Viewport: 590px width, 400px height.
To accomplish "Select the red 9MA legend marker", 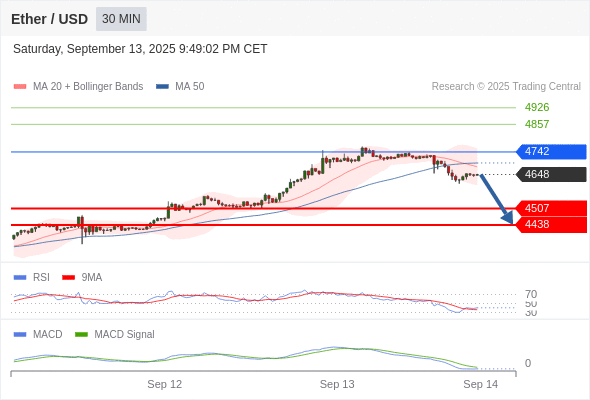I will point(68,278).
